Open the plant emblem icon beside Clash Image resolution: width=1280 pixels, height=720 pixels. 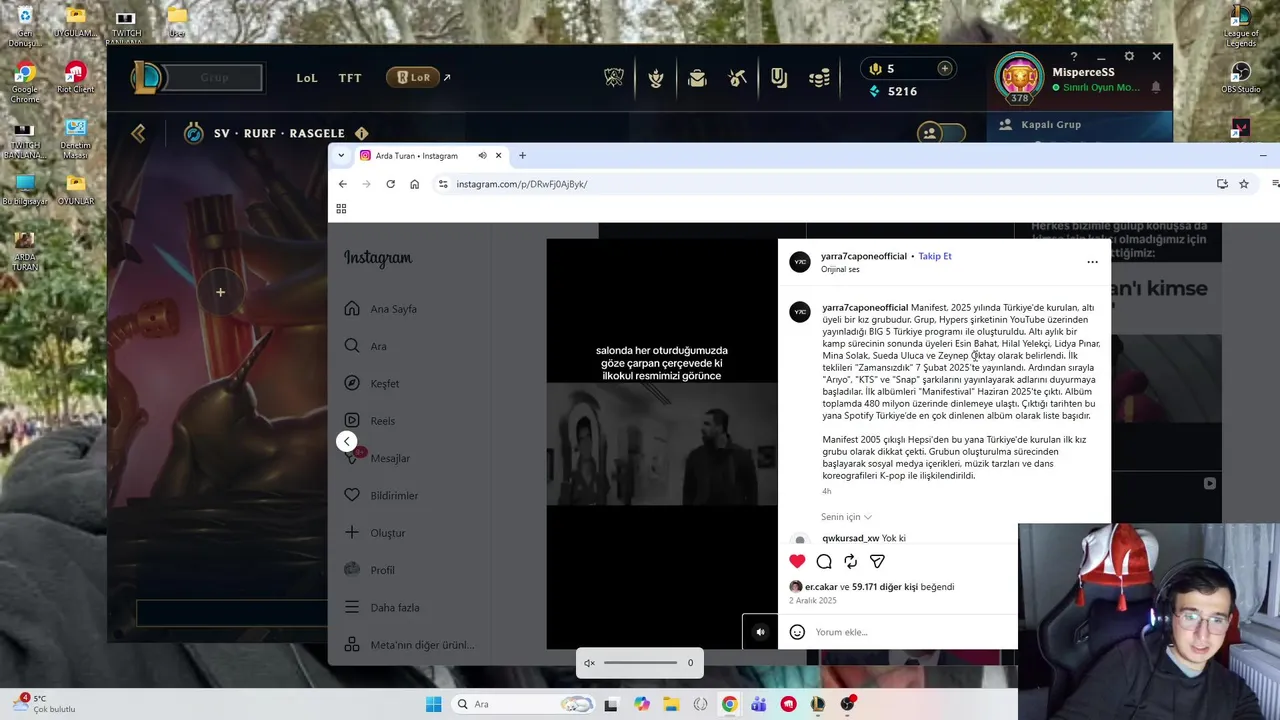tap(656, 77)
